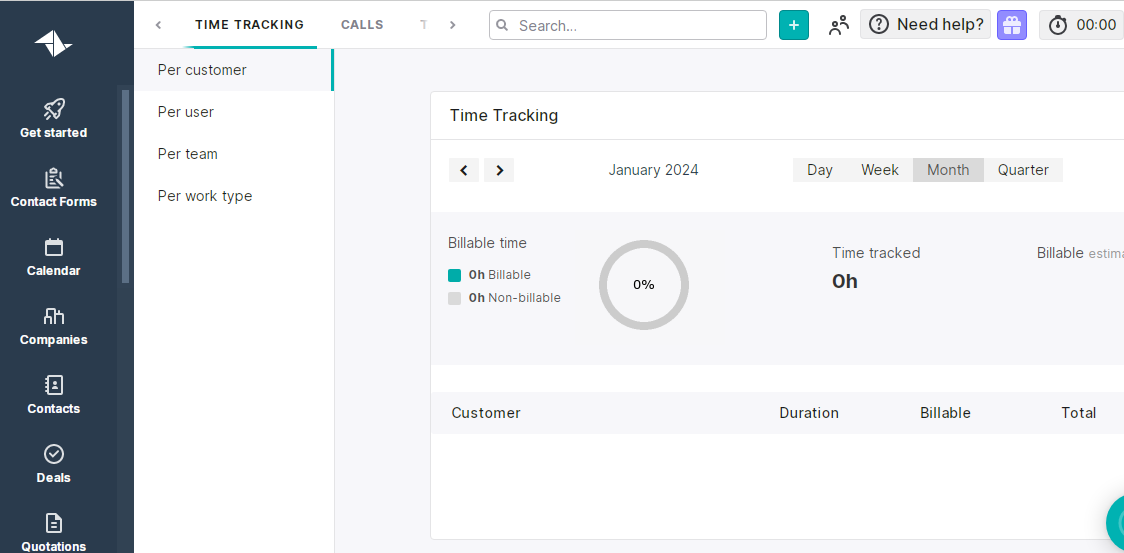Open Deals in sidebar
Image resolution: width=1124 pixels, height=553 pixels.
pos(54,464)
